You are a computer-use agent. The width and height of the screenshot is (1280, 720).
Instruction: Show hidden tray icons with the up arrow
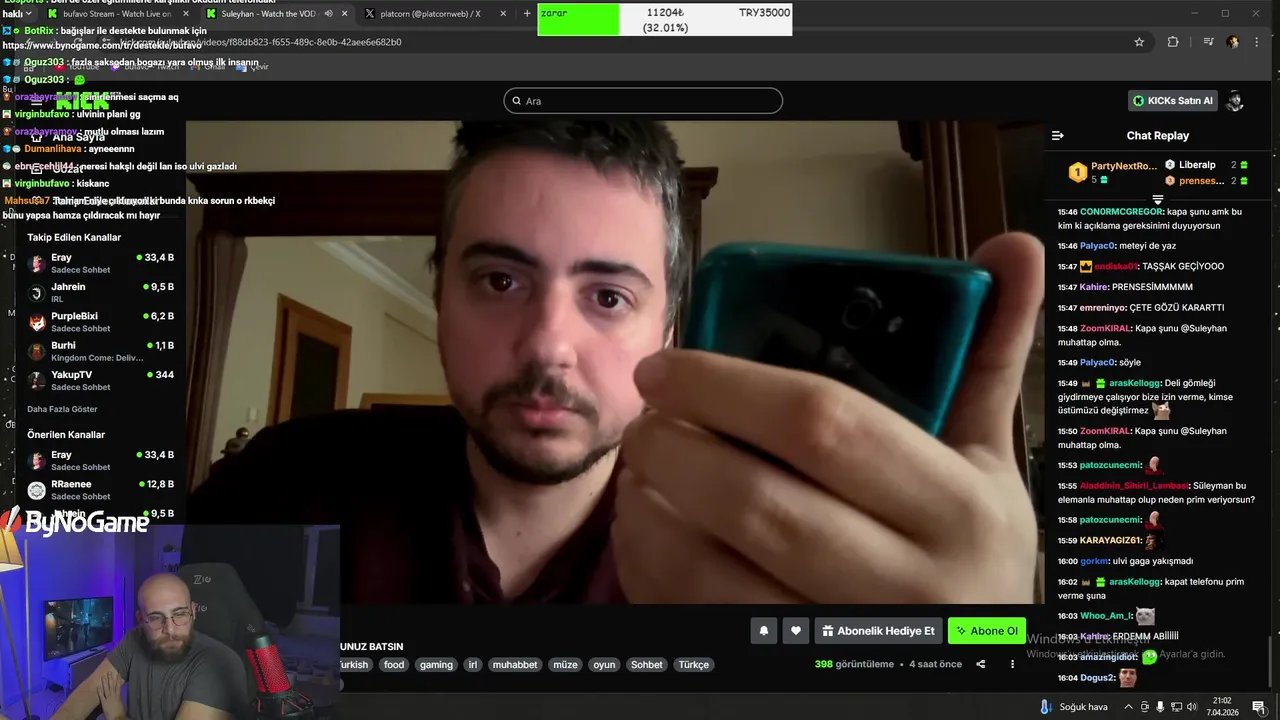click(x=1129, y=707)
